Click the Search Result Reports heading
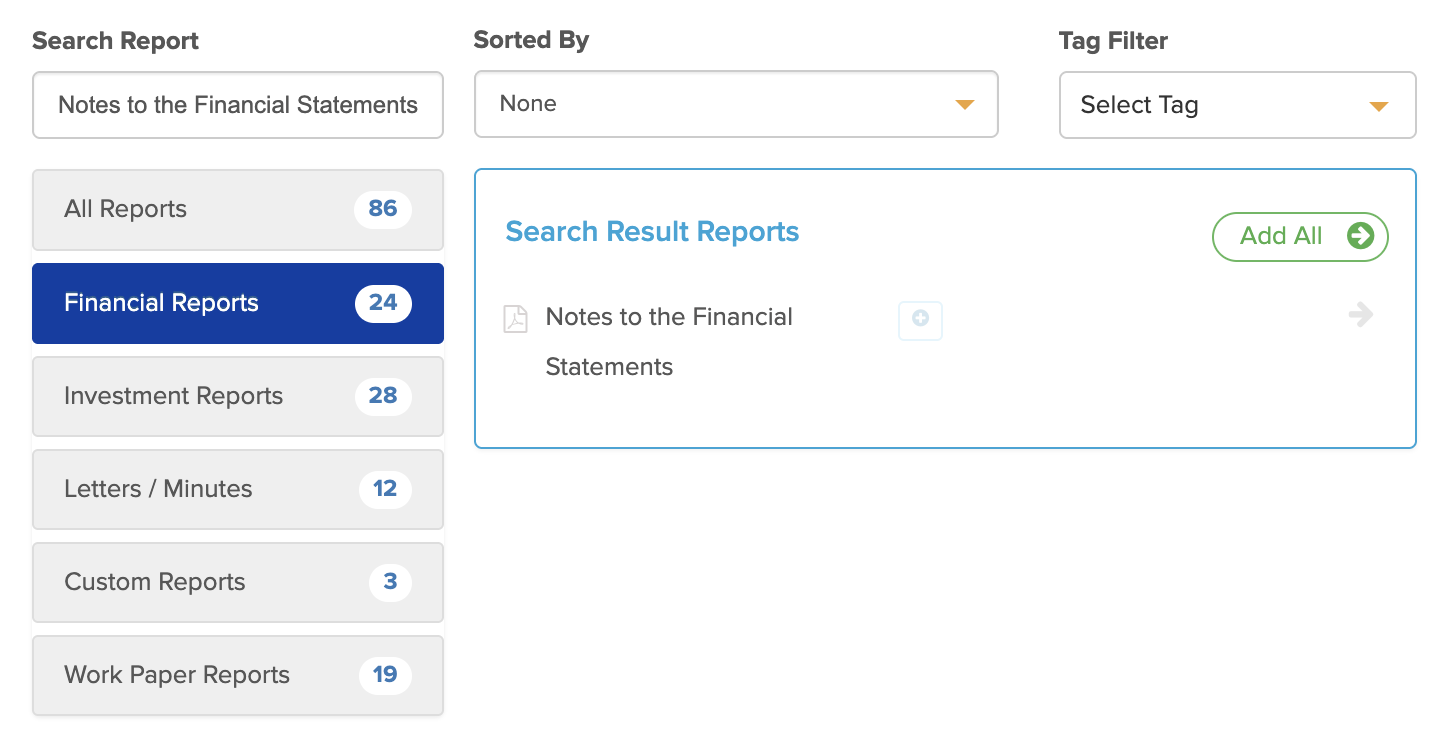 click(652, 232)
